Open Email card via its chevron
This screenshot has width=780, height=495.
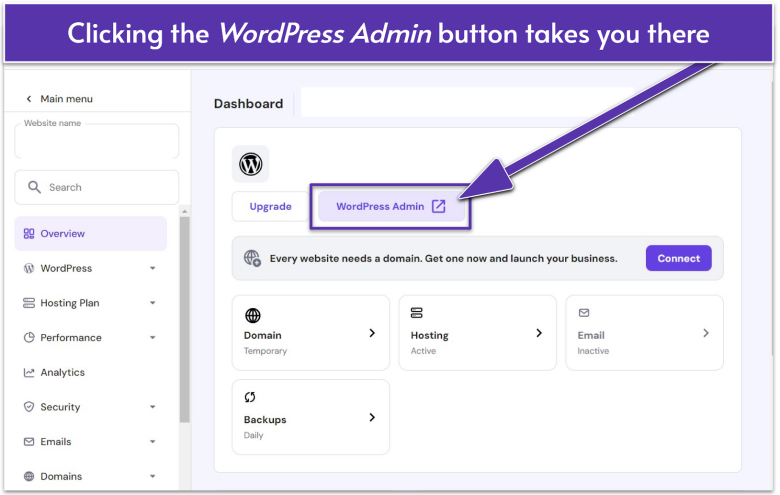point(706,333)
